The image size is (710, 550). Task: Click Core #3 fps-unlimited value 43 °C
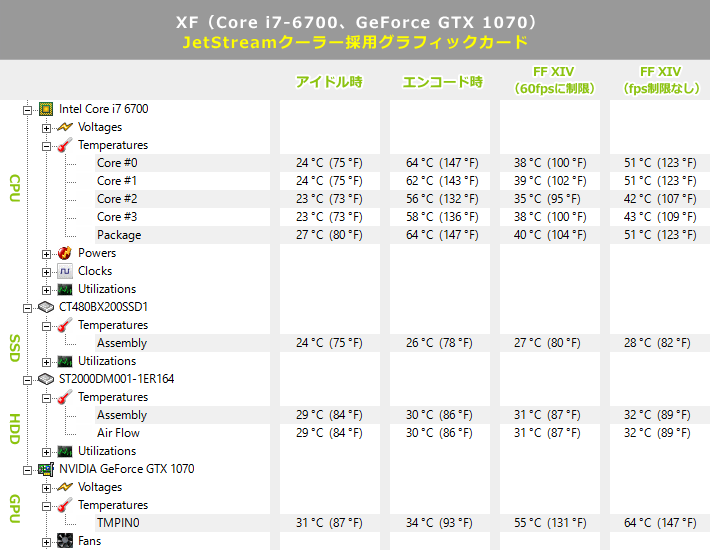click(660, 217)
